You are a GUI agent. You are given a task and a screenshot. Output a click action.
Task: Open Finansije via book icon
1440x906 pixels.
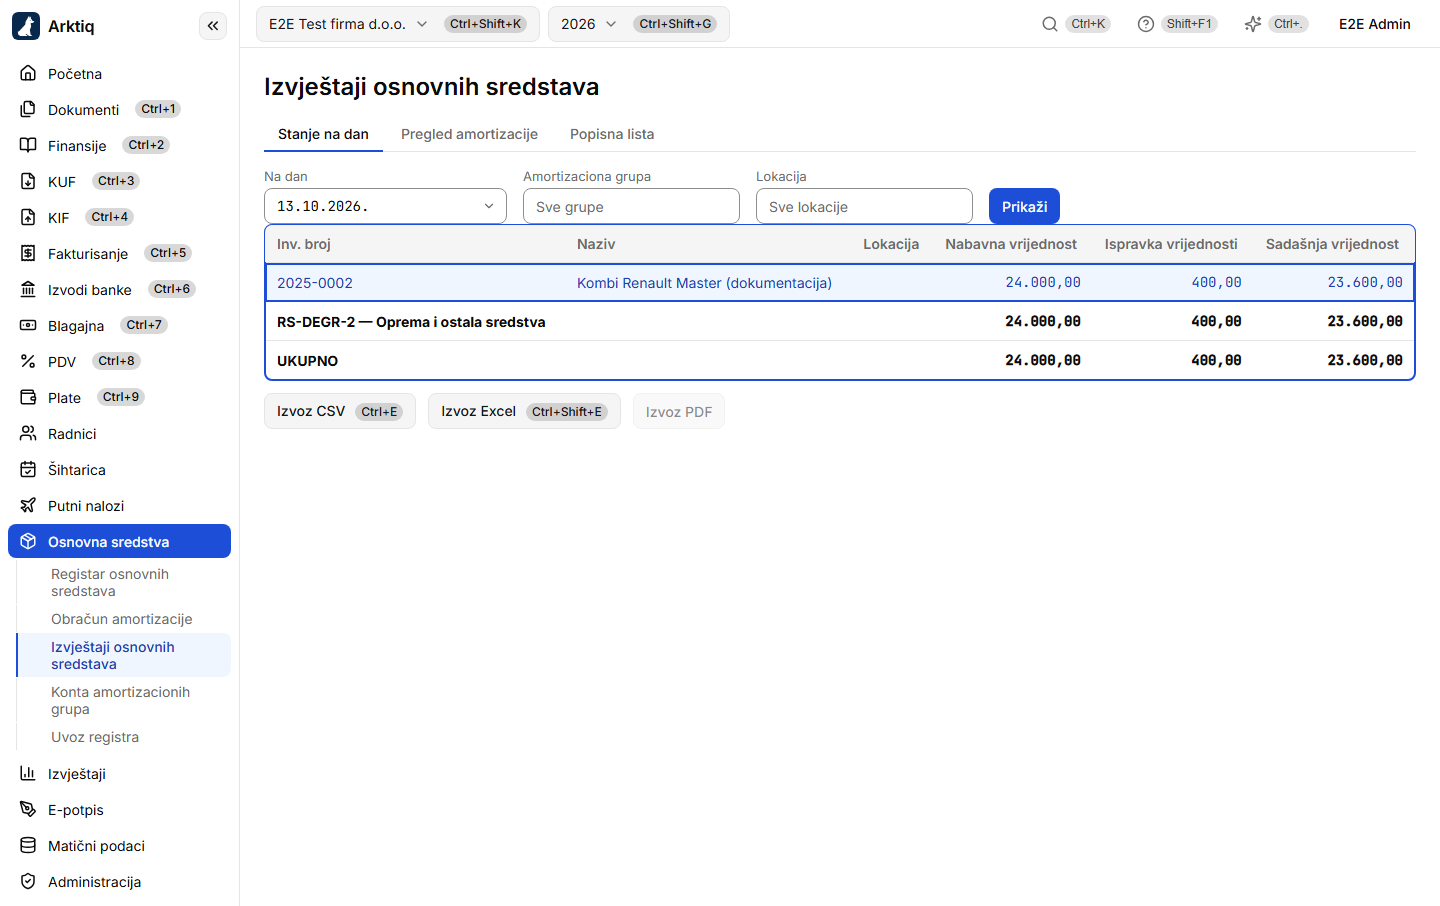coord(28,146)
